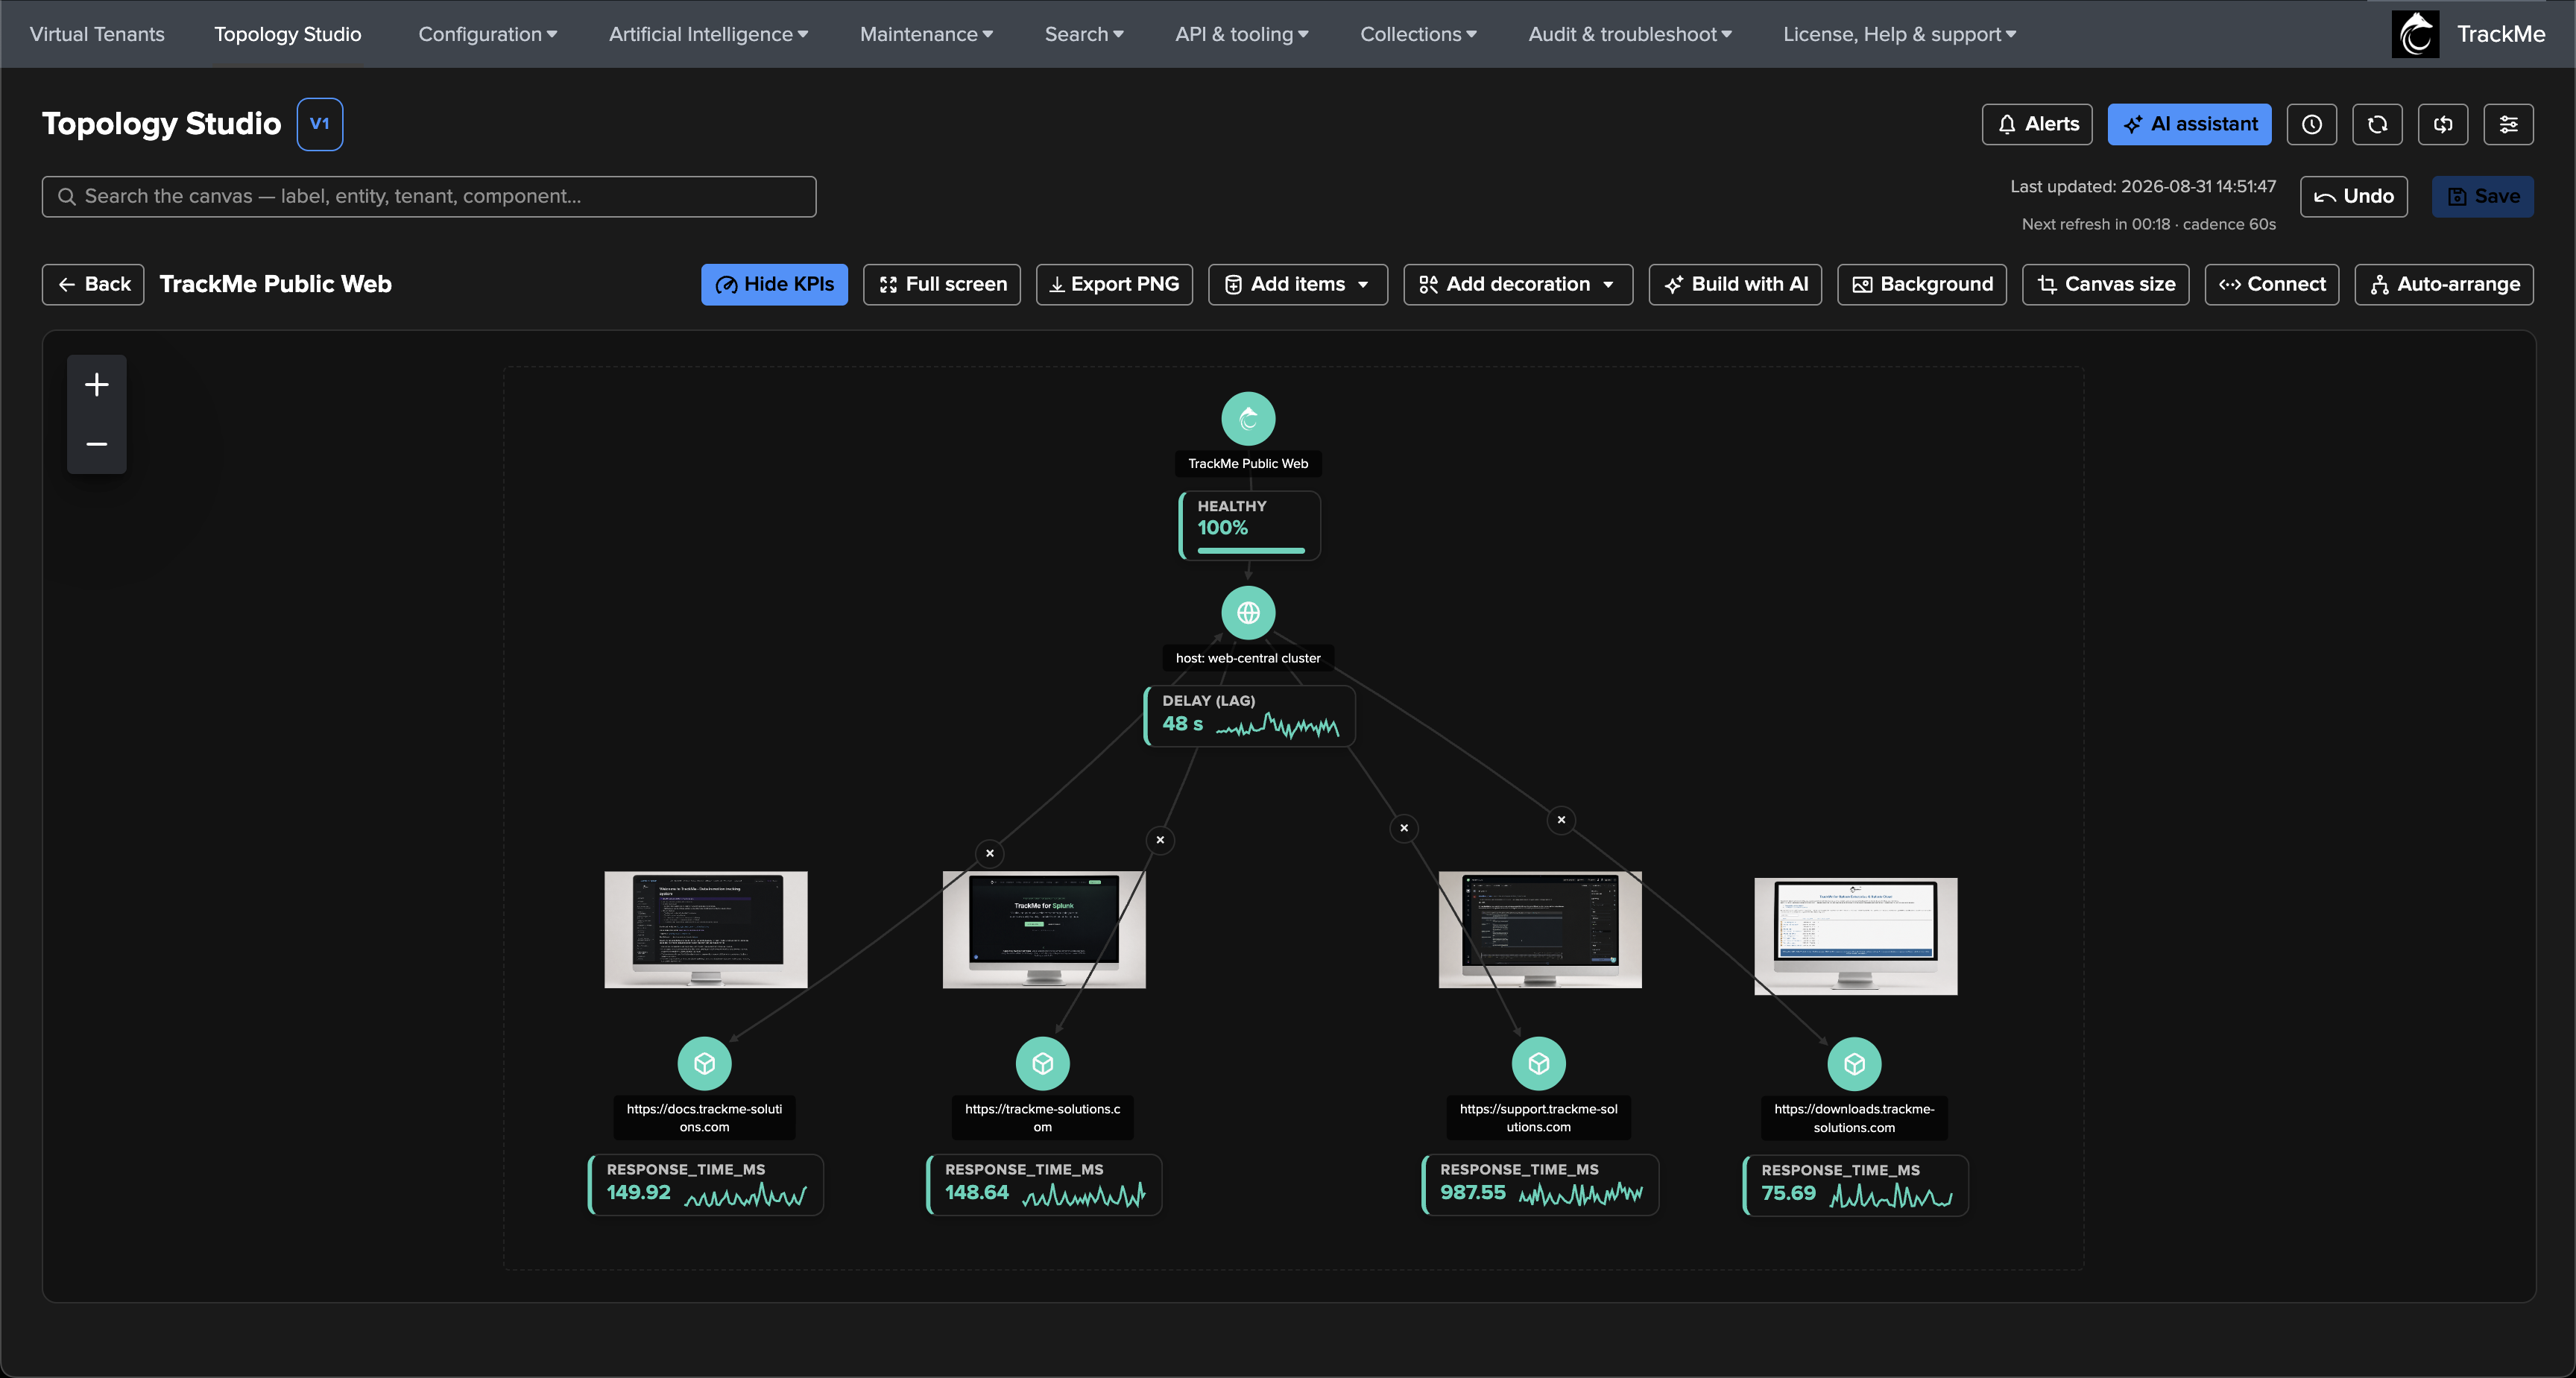2576x1378 pixels.
Task: Remove the edge to trackme-solutions.com via its x
Action: pos(1160,840)
